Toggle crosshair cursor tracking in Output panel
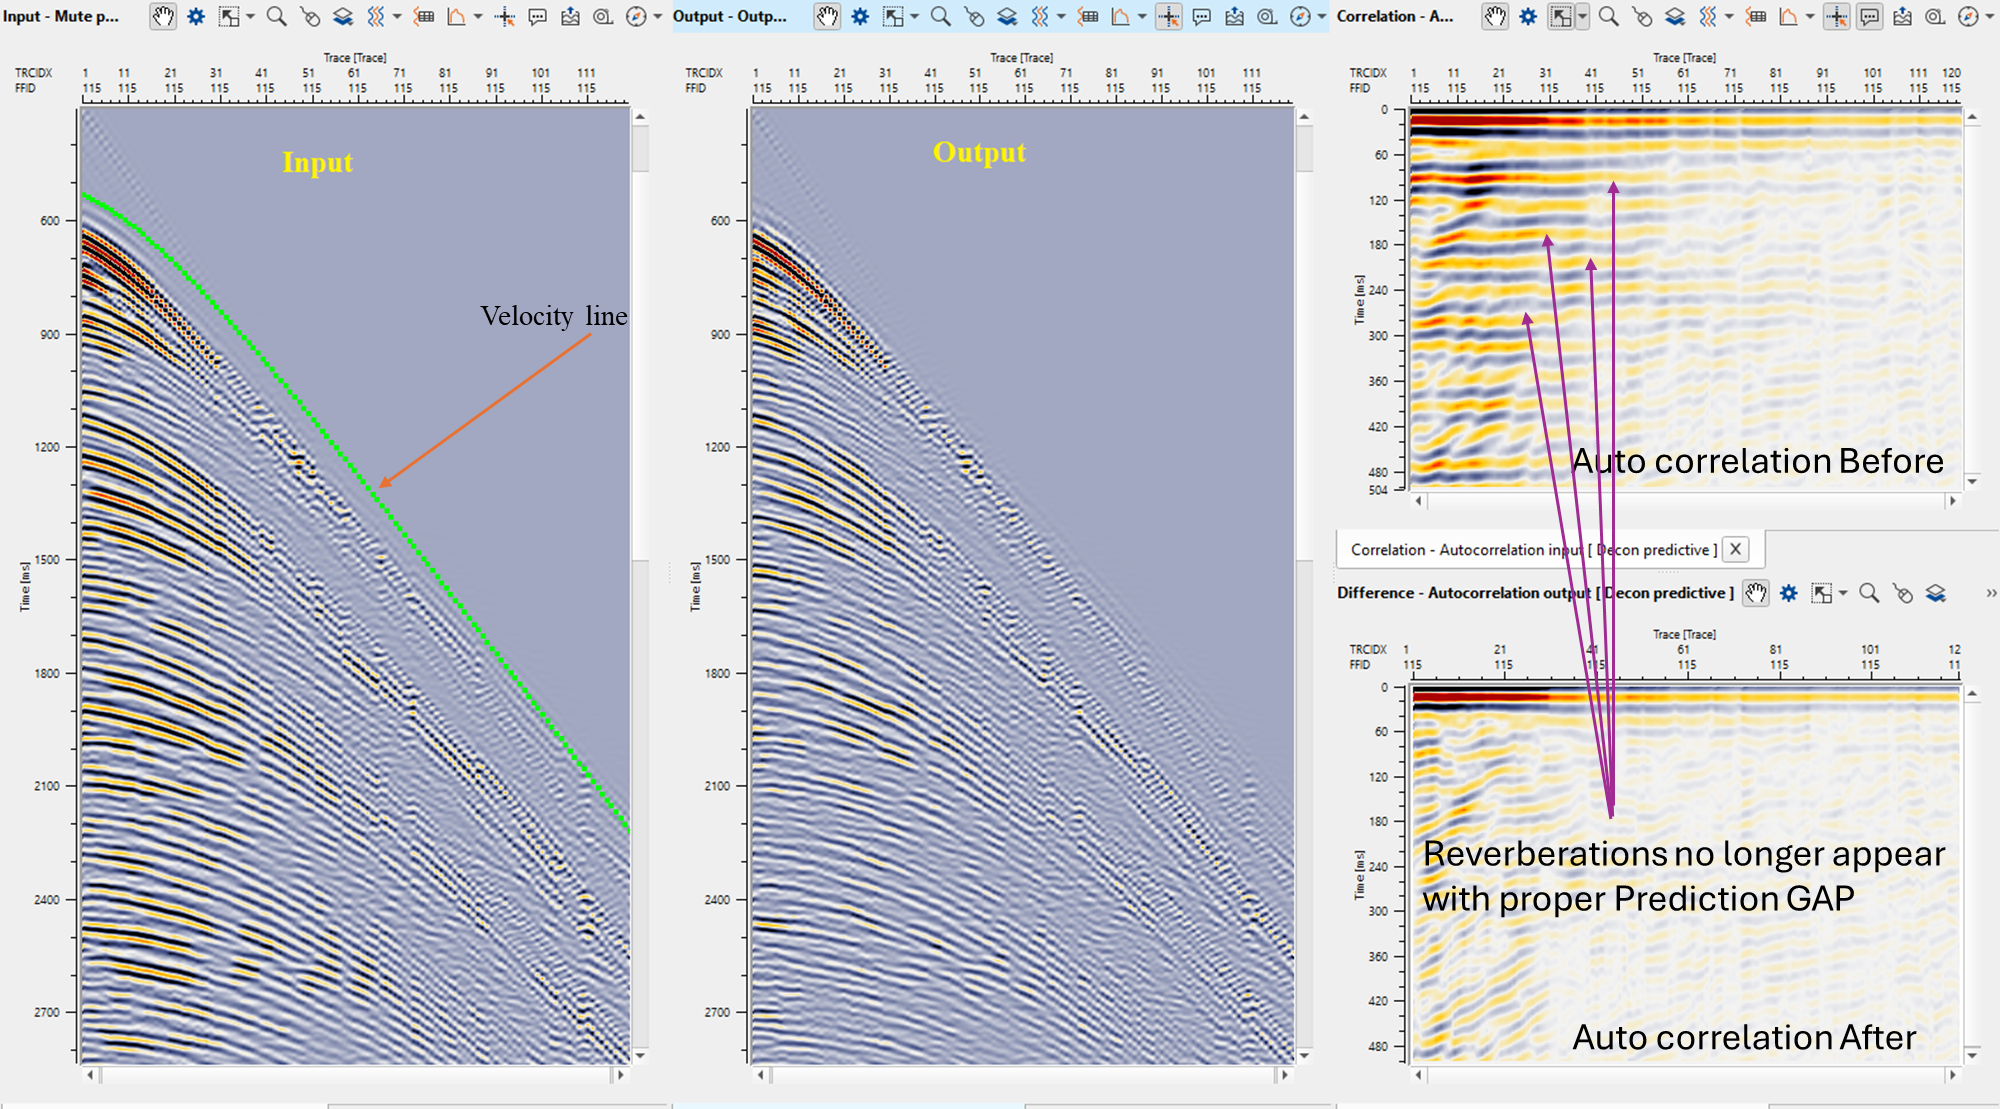 (x=1168, y=17)
